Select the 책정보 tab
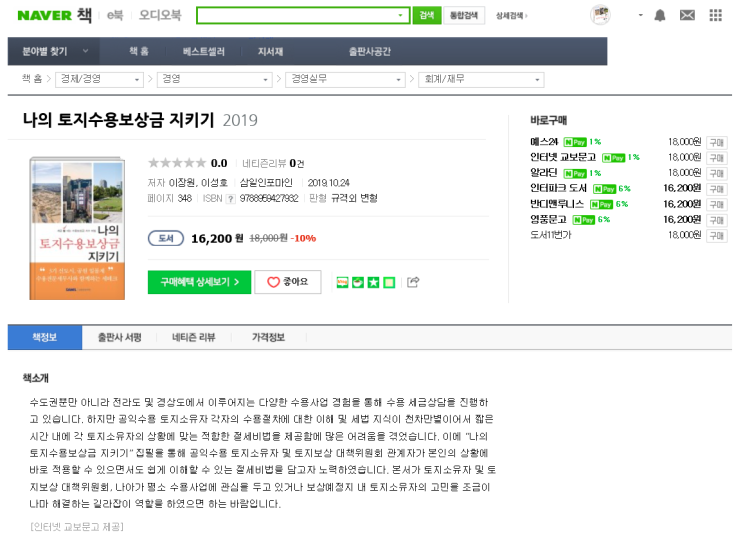Screen dimensions: 743x542 [45, 337]
